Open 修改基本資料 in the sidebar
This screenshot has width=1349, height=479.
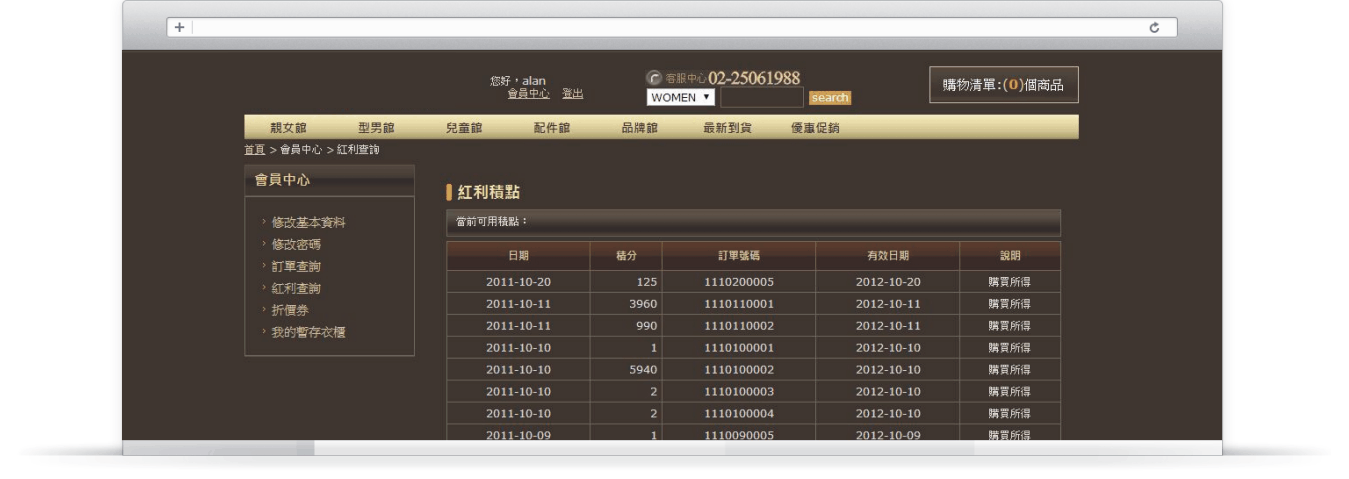click(x=308, y=222)
